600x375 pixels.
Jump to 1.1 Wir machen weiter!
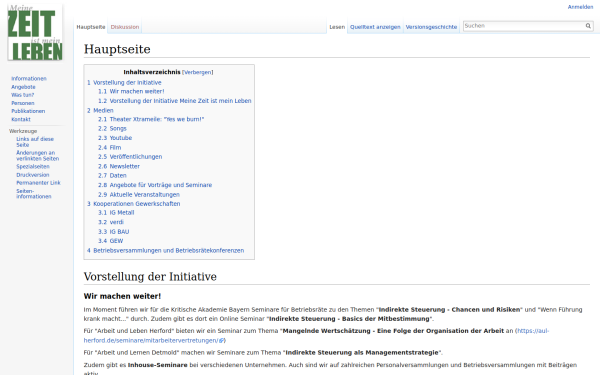pos(131,91)
